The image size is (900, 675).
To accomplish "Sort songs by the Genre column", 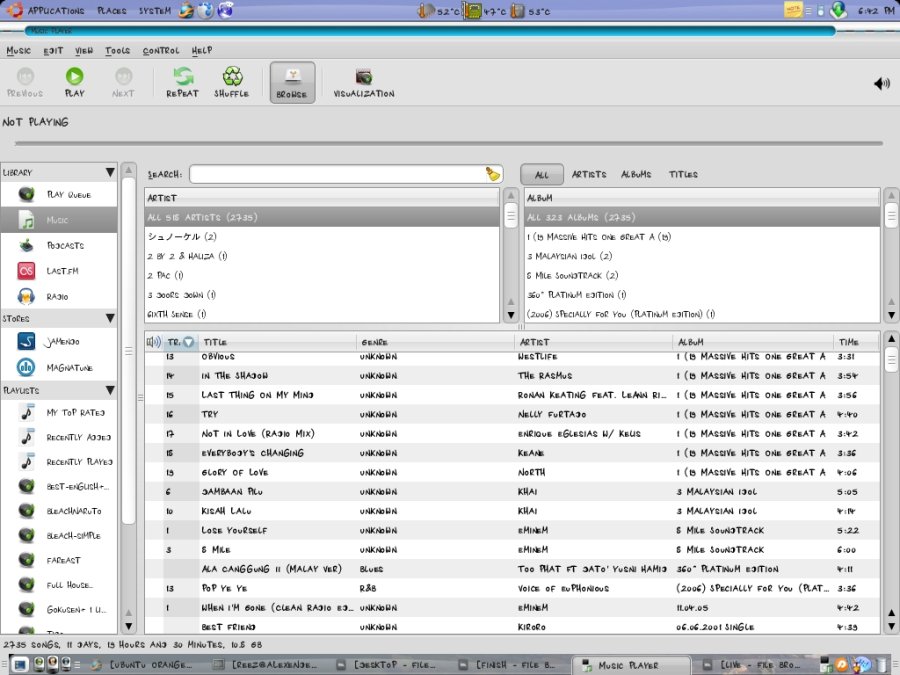I will click(435, 342).
